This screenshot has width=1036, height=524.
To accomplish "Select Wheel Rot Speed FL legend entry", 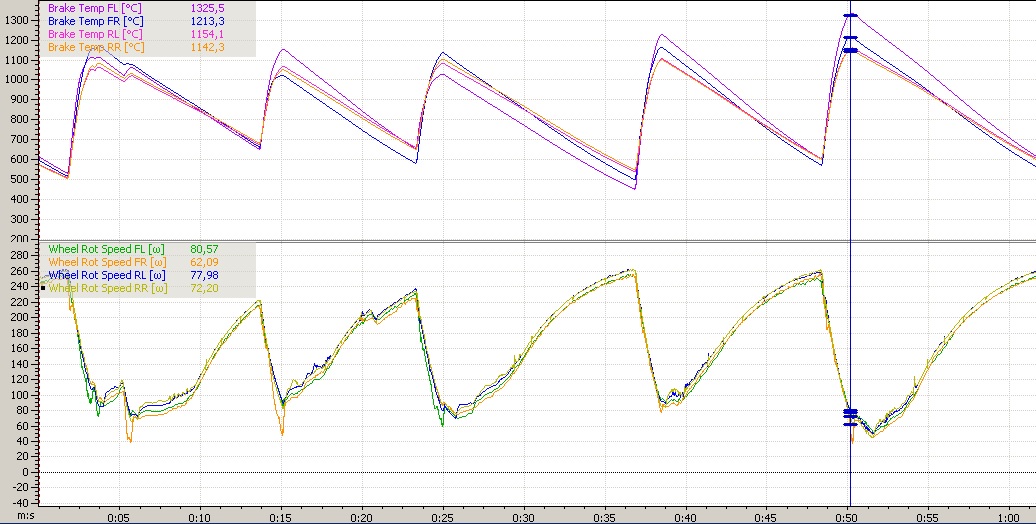I will tap(105, 249).
